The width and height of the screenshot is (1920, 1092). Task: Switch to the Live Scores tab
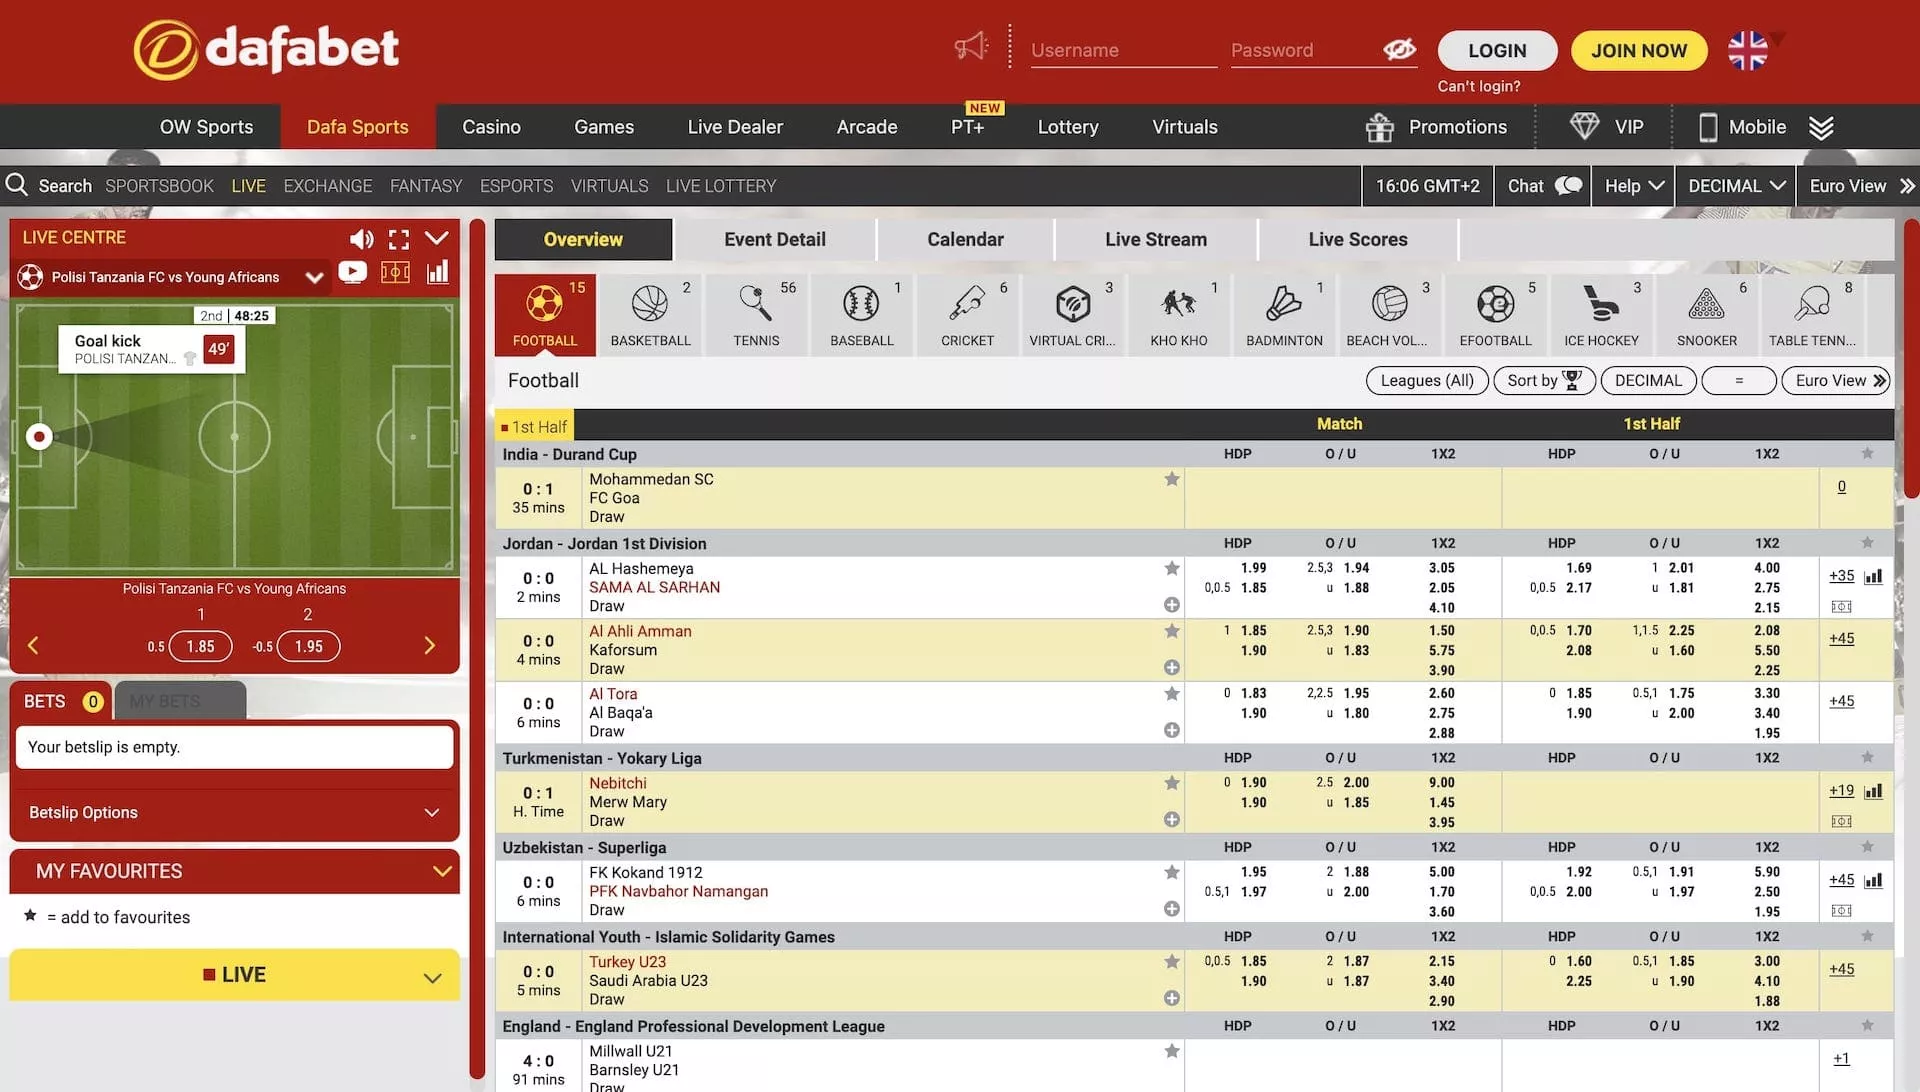[x=1357, y=240]
